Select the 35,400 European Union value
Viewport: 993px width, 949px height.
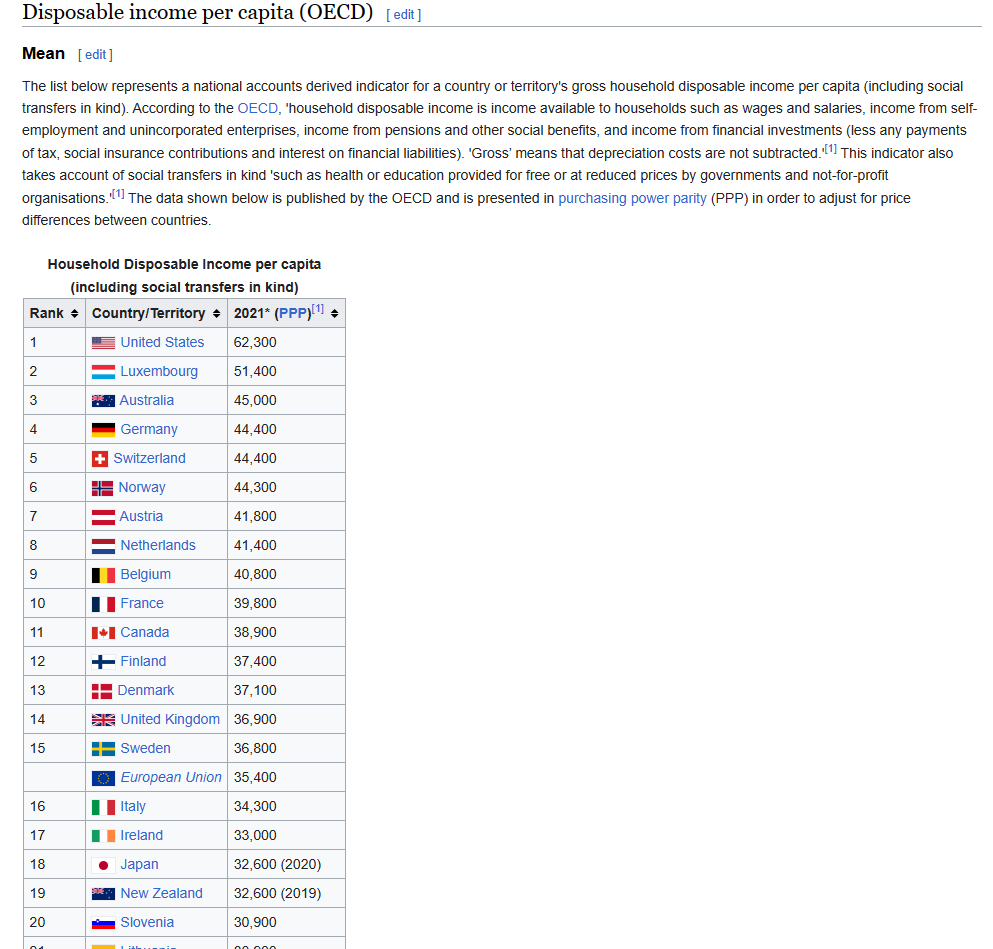pyautogui.click(x=286, y=778)
